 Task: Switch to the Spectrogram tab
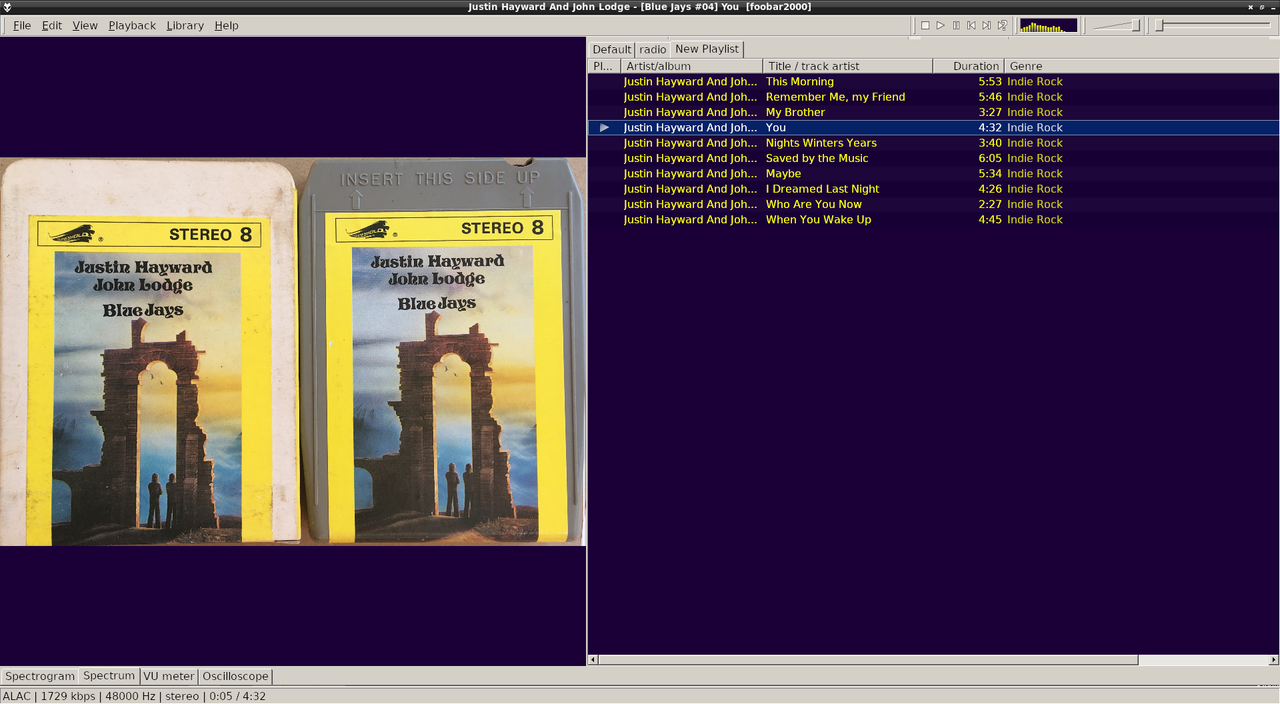40,676
